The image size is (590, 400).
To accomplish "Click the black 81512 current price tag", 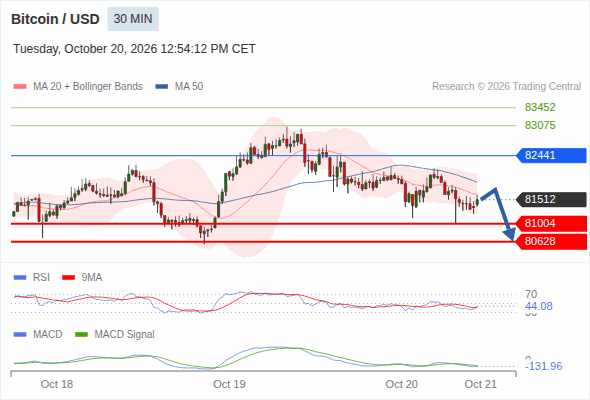I will 551,199.
